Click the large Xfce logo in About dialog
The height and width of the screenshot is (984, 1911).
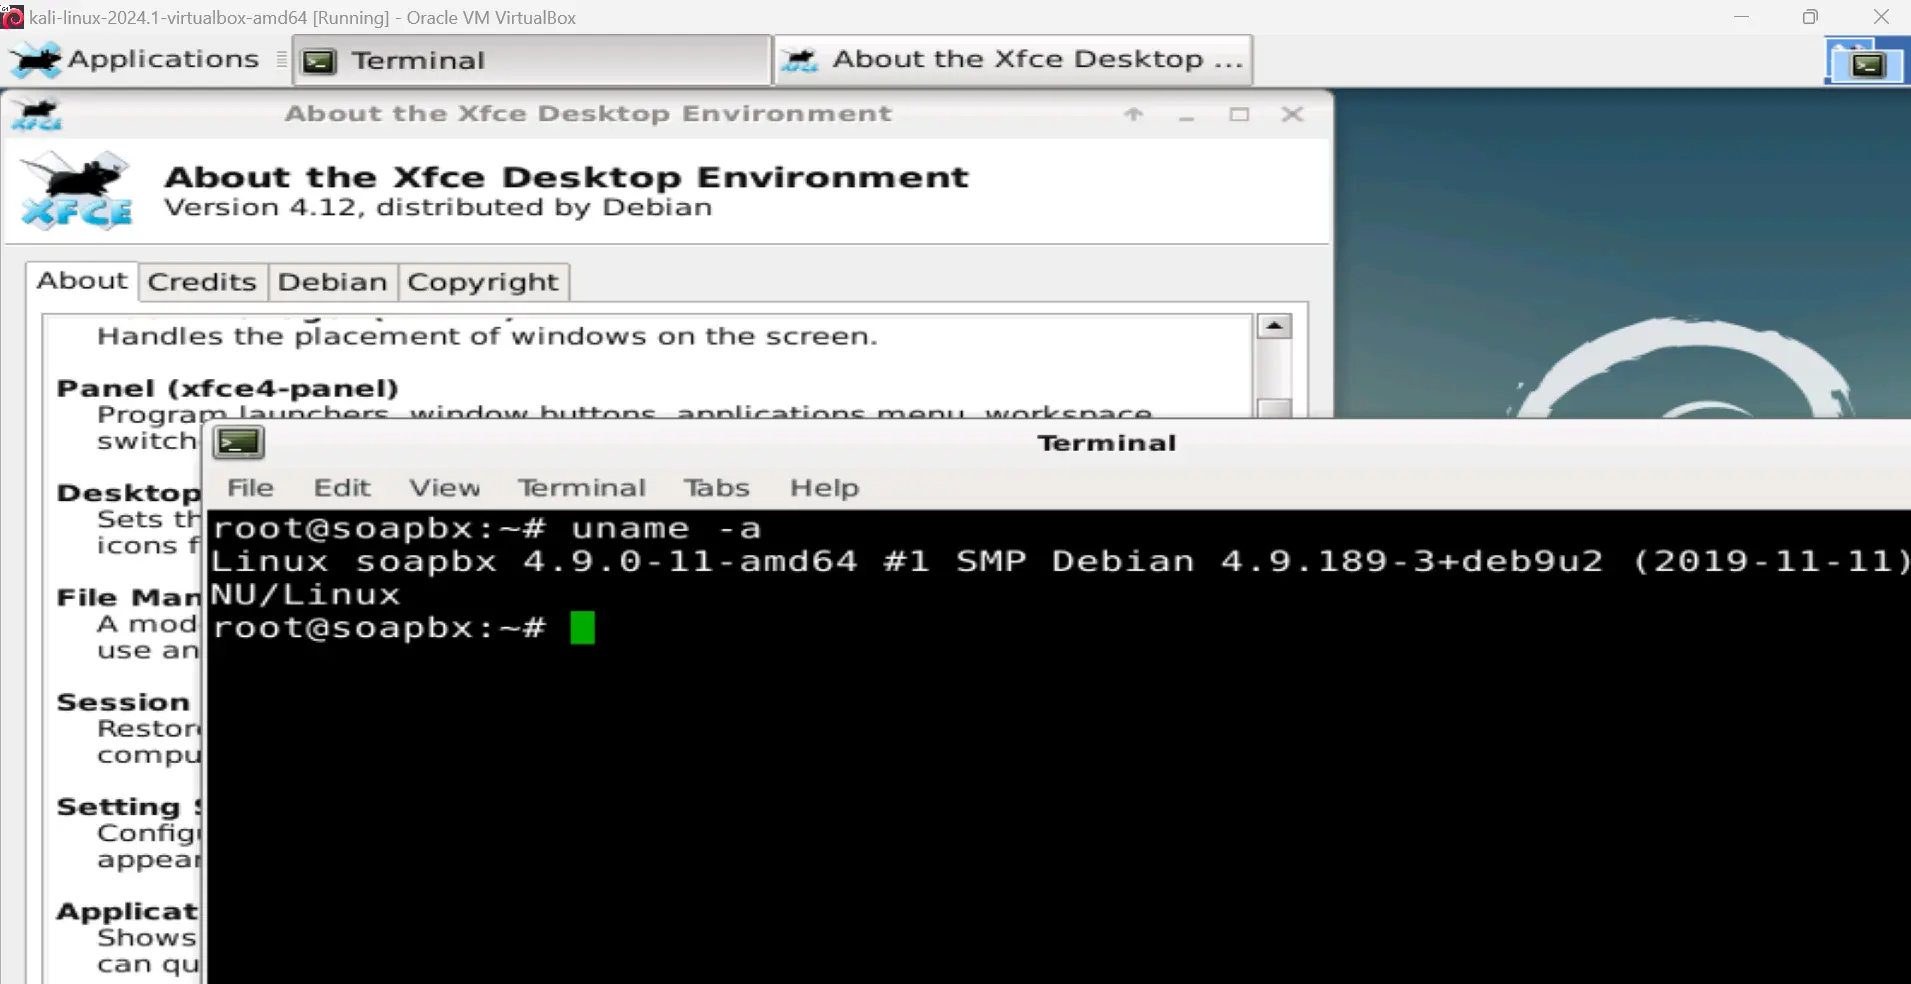tap(77, 190)
